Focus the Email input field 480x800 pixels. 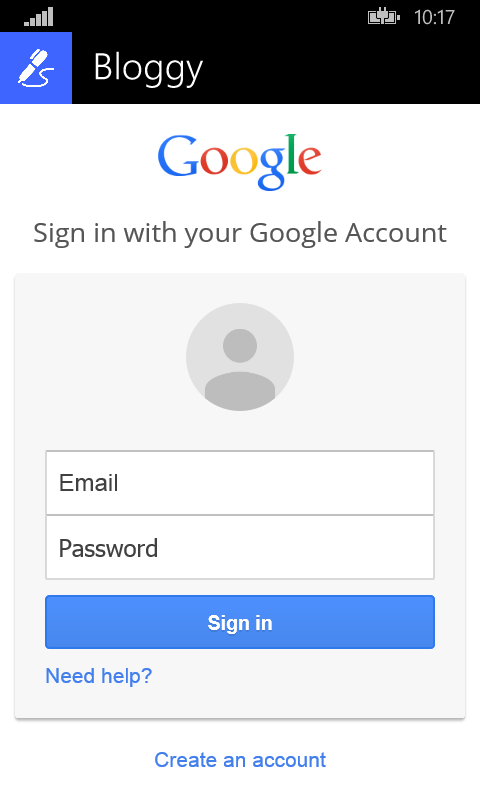[240, 483]
